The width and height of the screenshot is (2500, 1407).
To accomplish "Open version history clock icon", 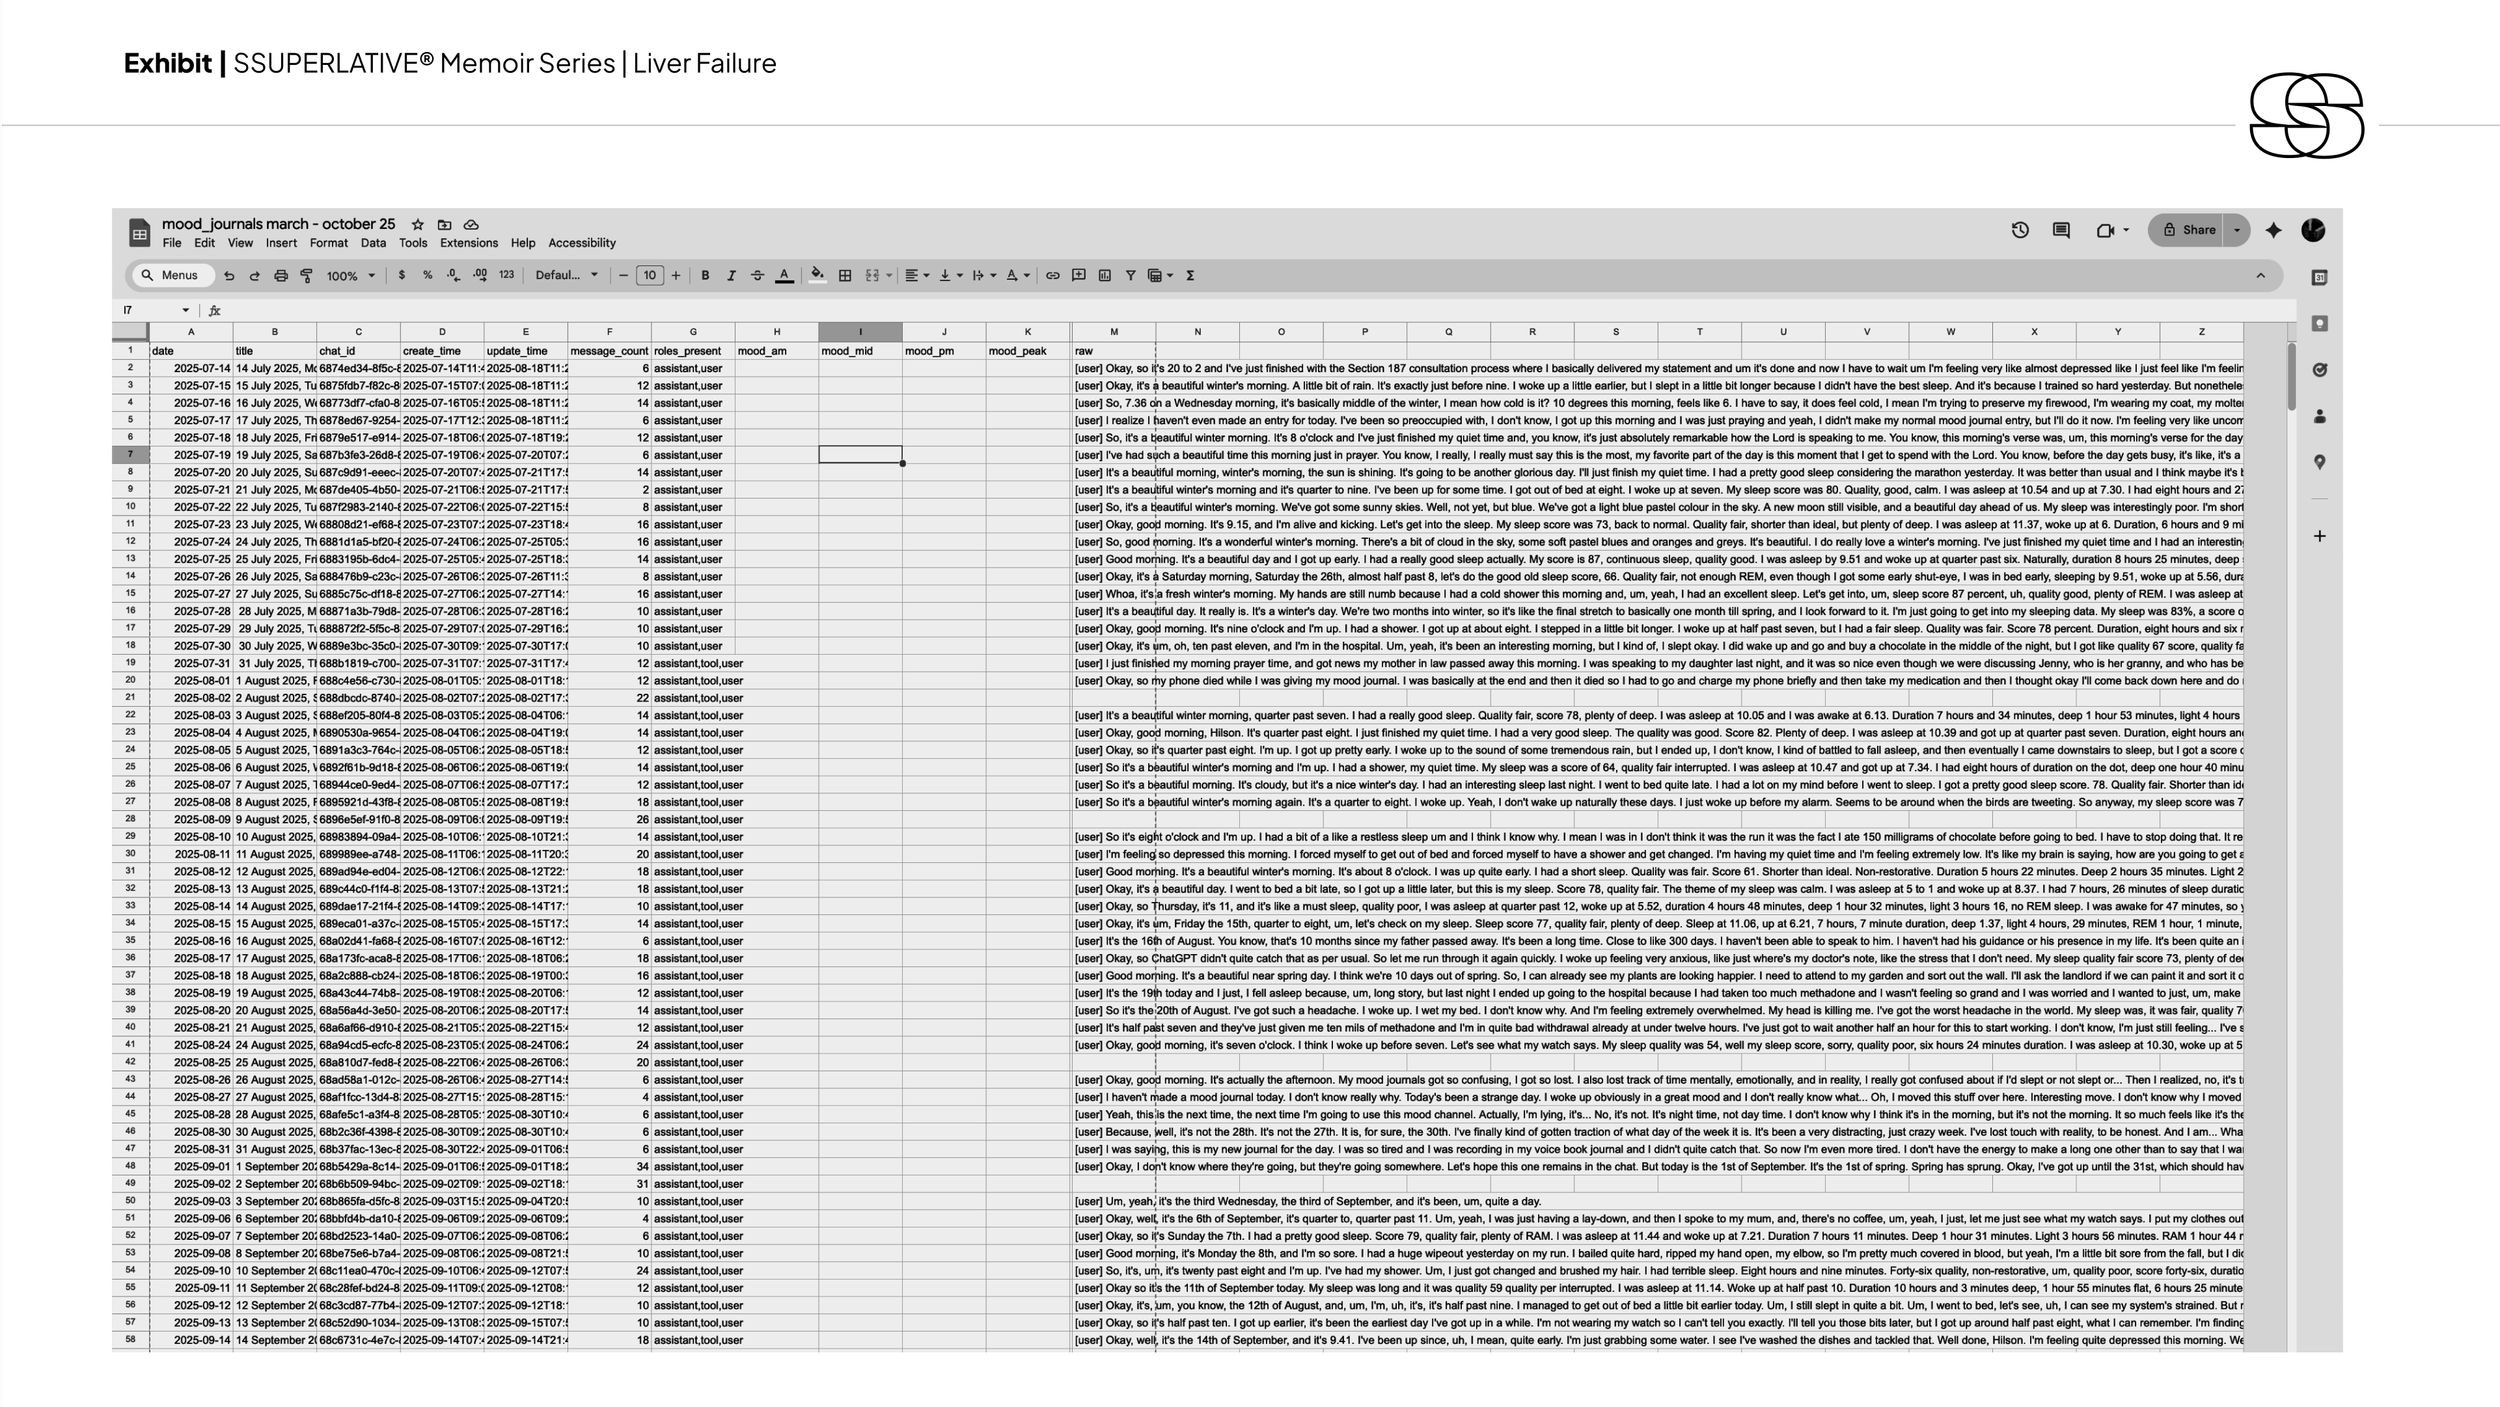I will 2019,230.
